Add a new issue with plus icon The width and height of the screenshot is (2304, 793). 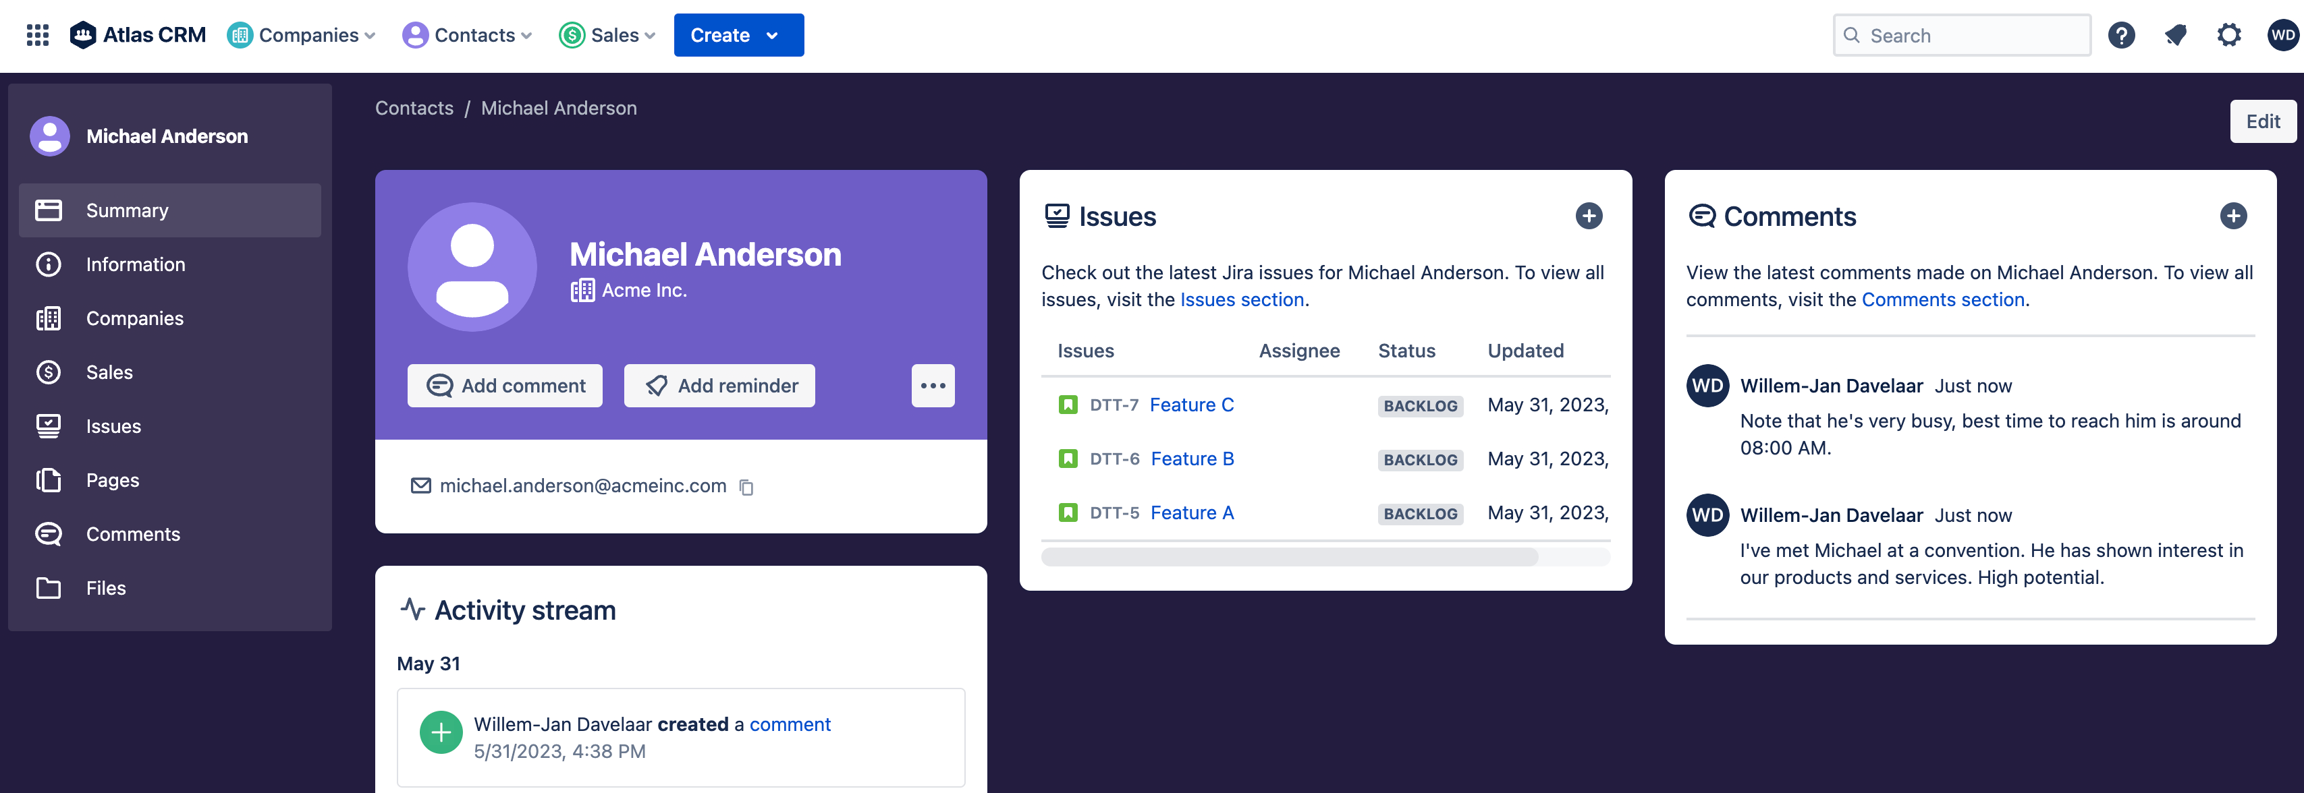tap(1588, 216)
